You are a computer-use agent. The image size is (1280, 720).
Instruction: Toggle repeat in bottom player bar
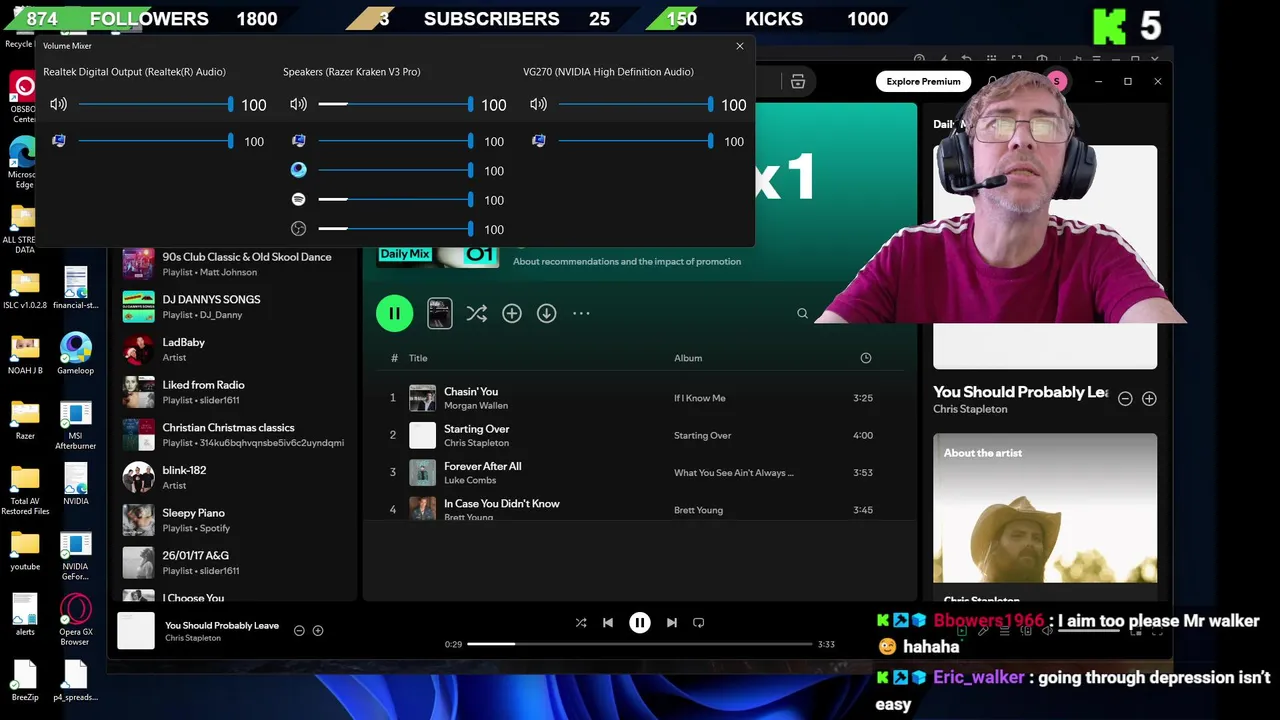click(699, 622)
